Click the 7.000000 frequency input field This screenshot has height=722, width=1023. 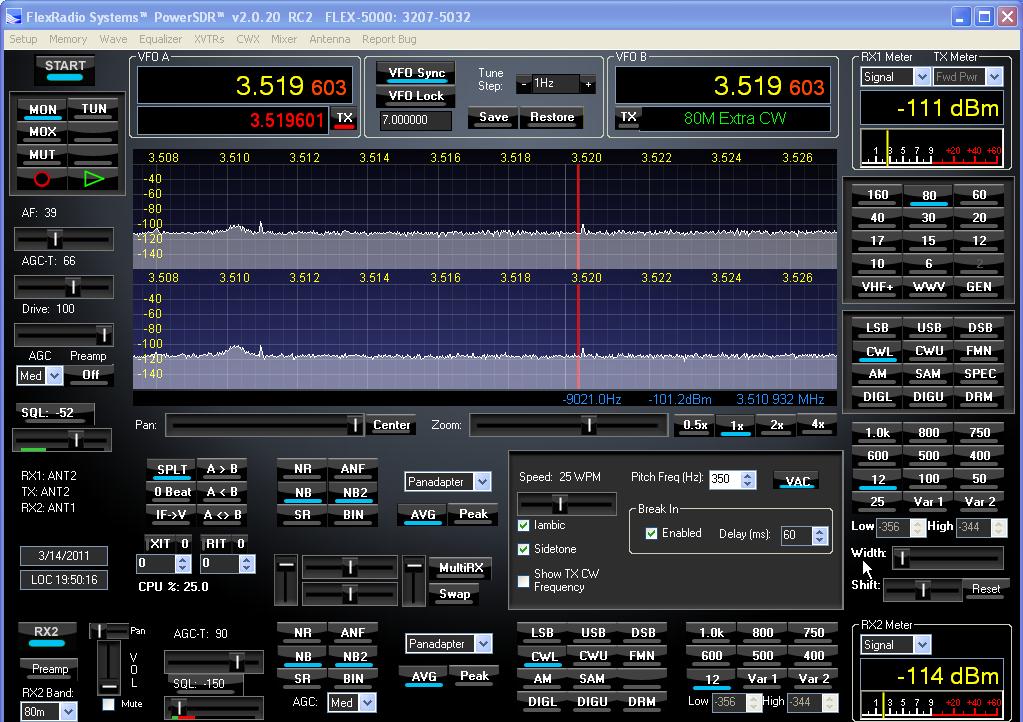pyautogui.click(x=414, y=120)
